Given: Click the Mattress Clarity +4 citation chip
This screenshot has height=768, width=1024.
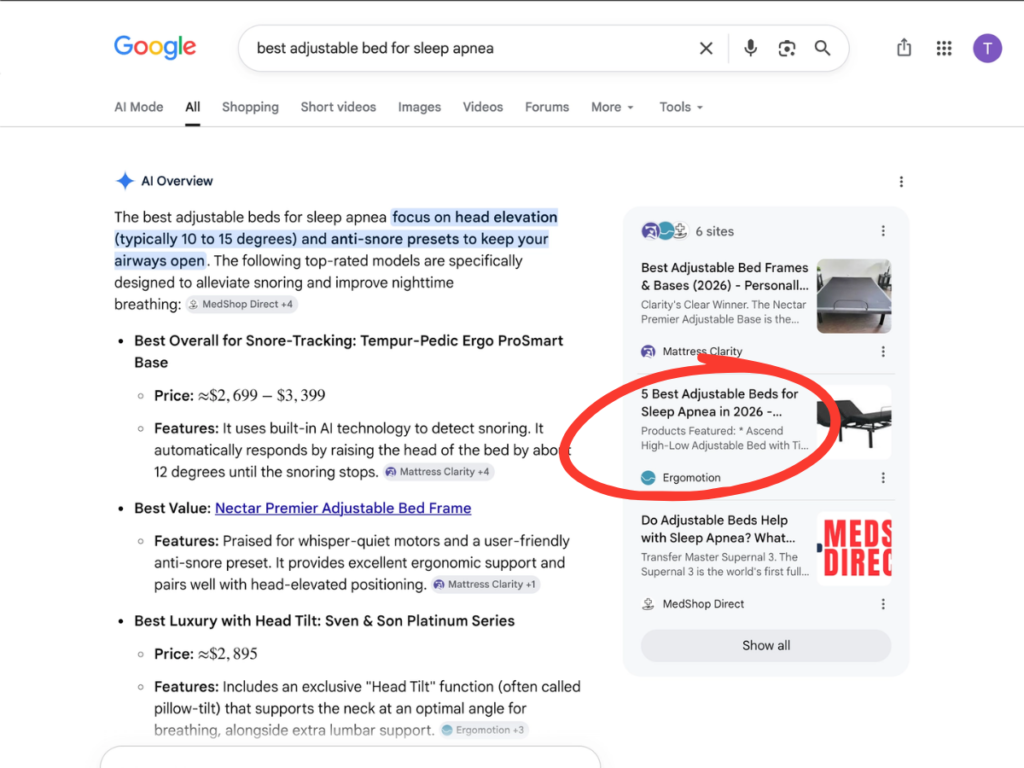Looking at the screenshot, I should [438, 472].
